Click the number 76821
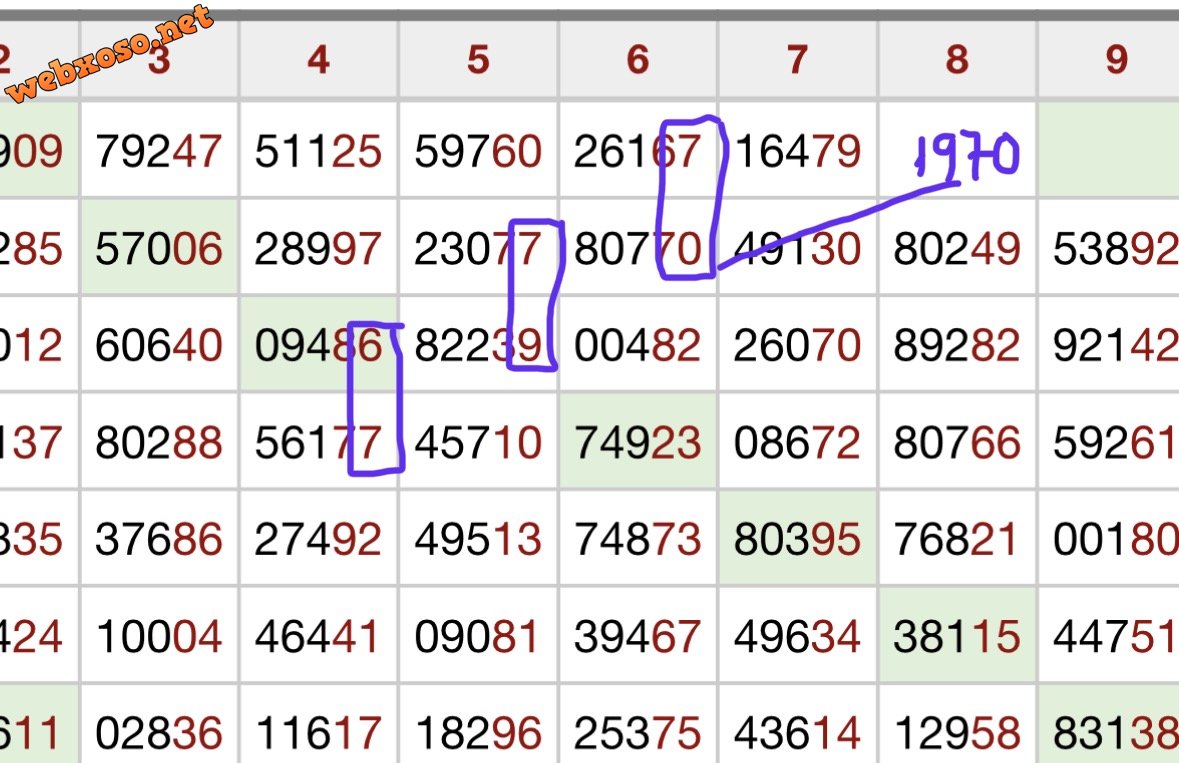Screen dimensions: 1179x763 (956, 540)
